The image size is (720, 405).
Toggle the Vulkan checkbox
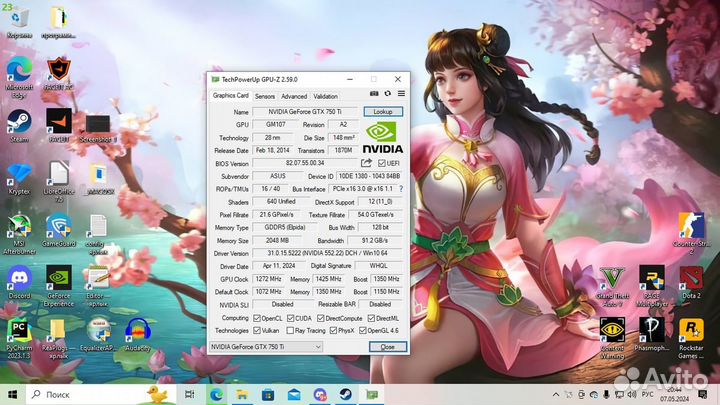tap(257, 331)
